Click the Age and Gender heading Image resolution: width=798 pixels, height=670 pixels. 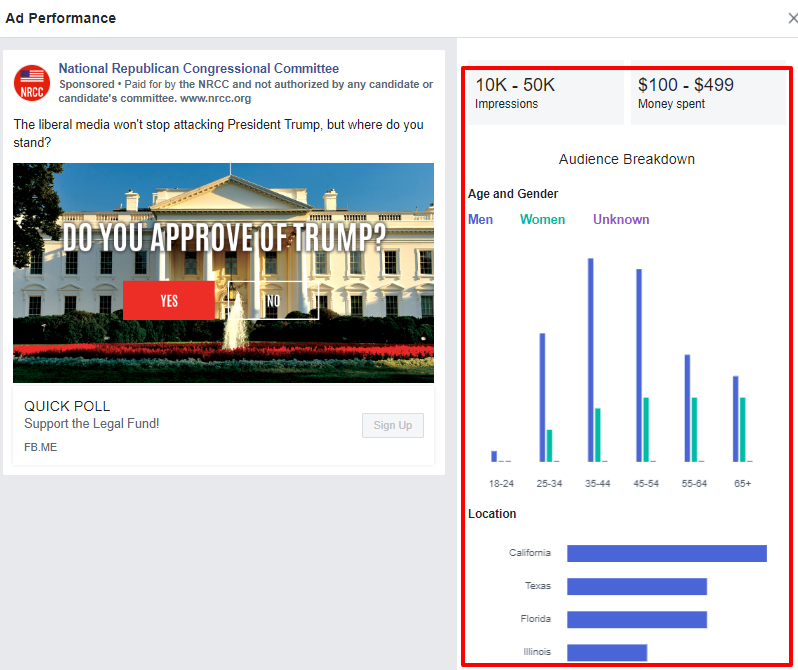[513, 194]
